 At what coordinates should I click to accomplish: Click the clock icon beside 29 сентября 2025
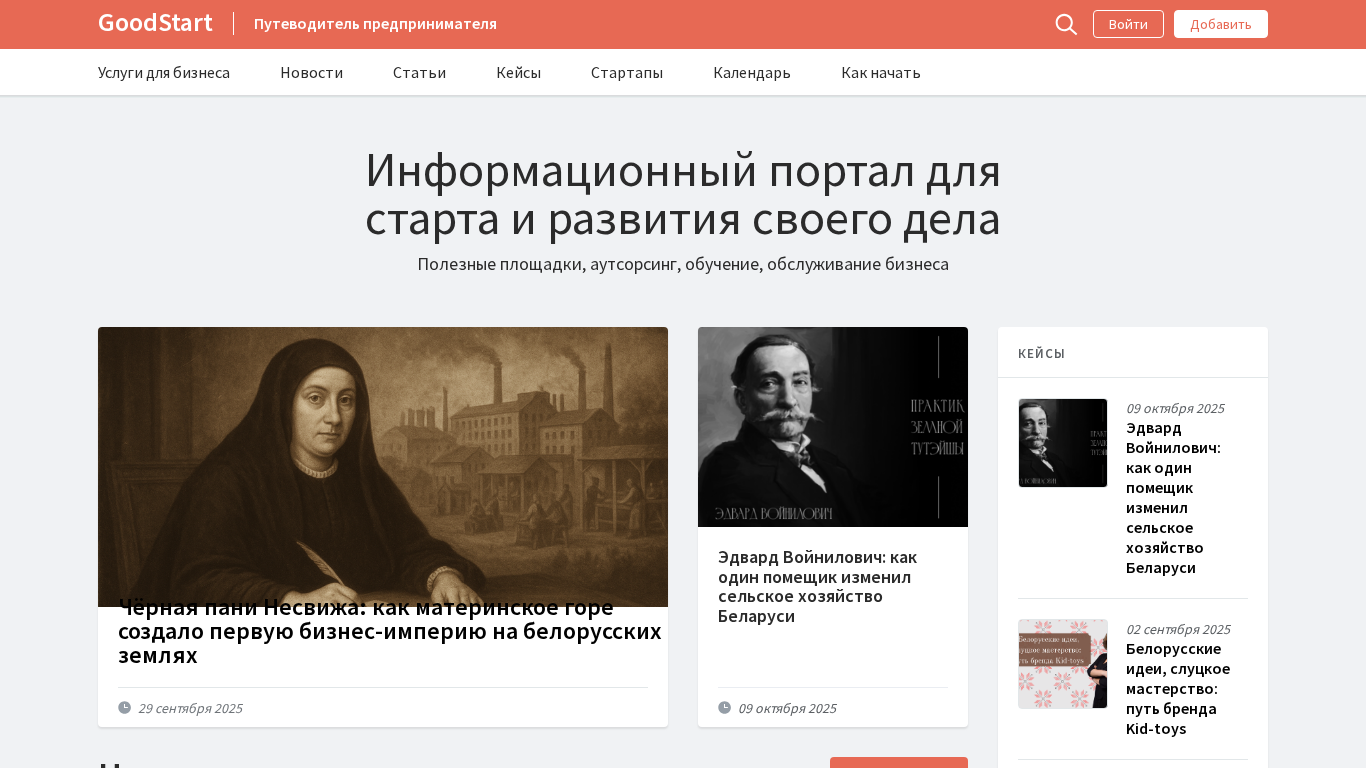coord(124,707)
